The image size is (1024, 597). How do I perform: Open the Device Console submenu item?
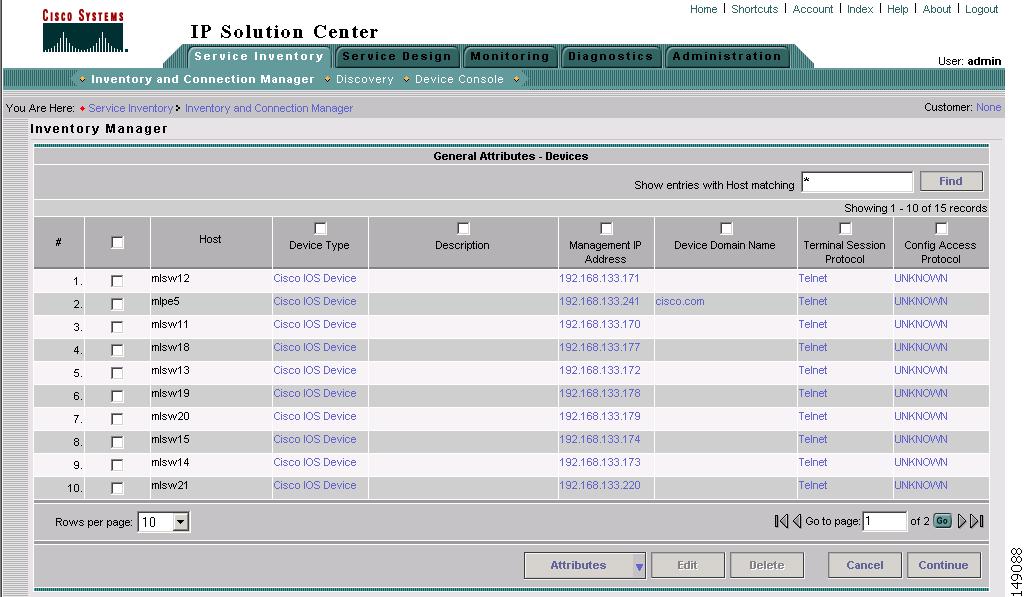459,79
